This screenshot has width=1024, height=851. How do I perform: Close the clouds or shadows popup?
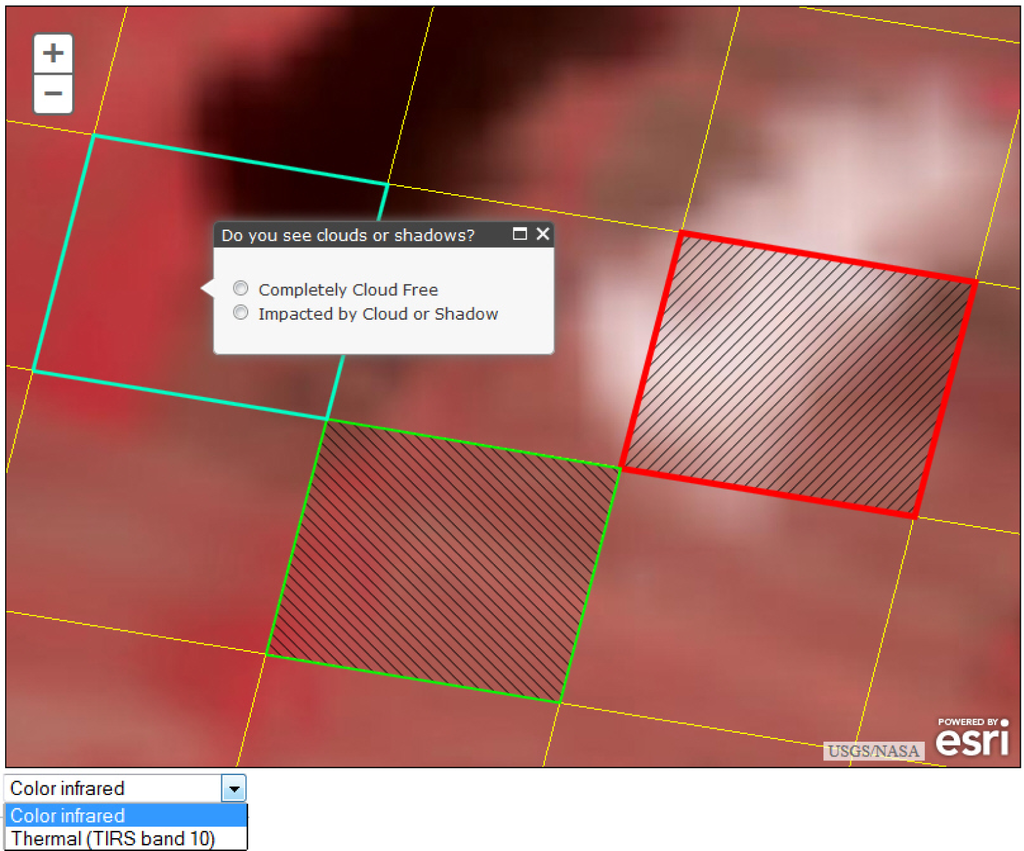coord(542,234)
